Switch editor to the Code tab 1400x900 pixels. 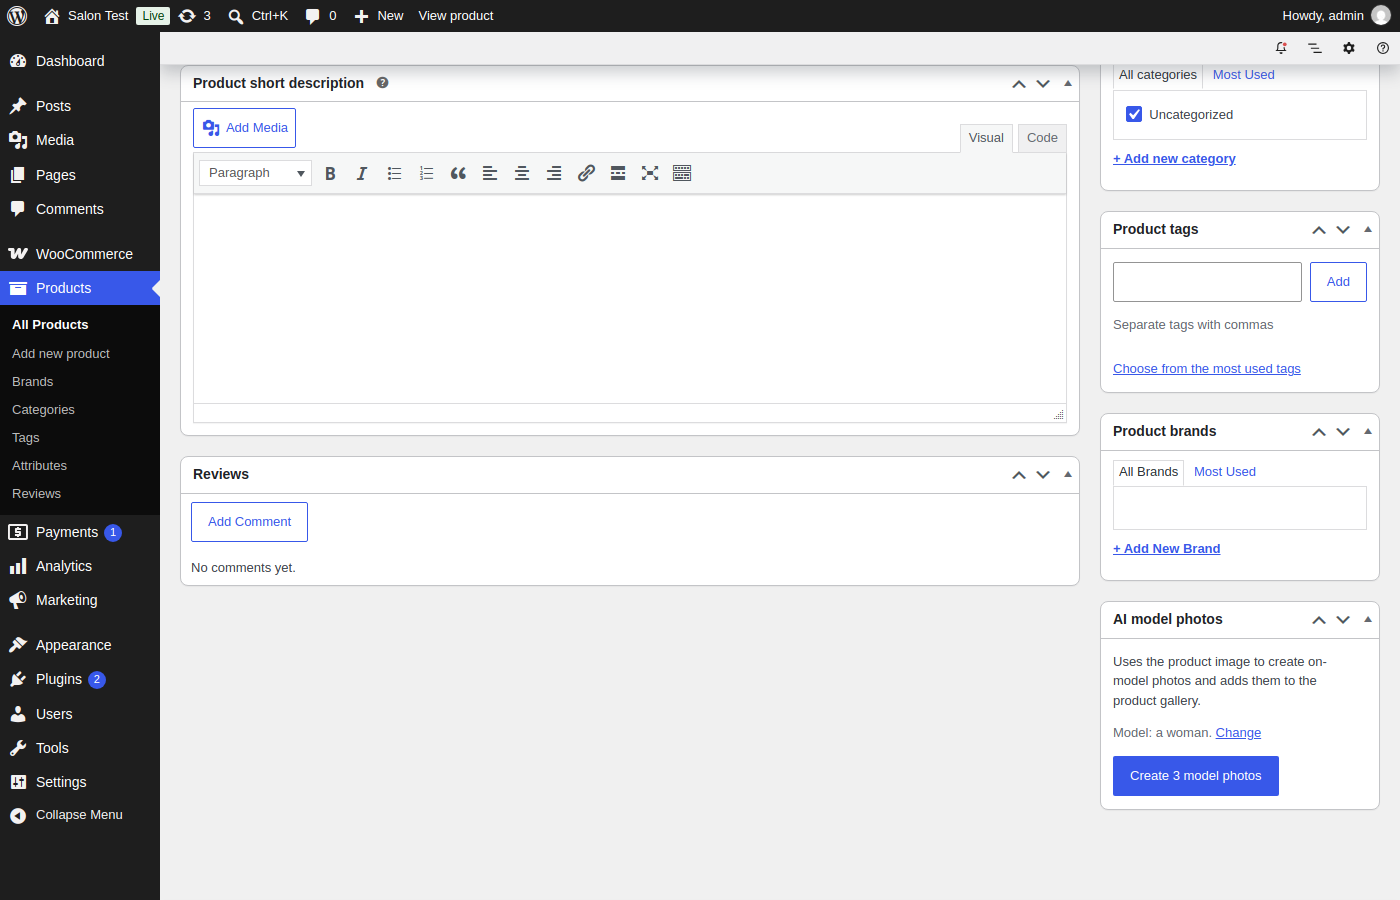coord(1042,138)
